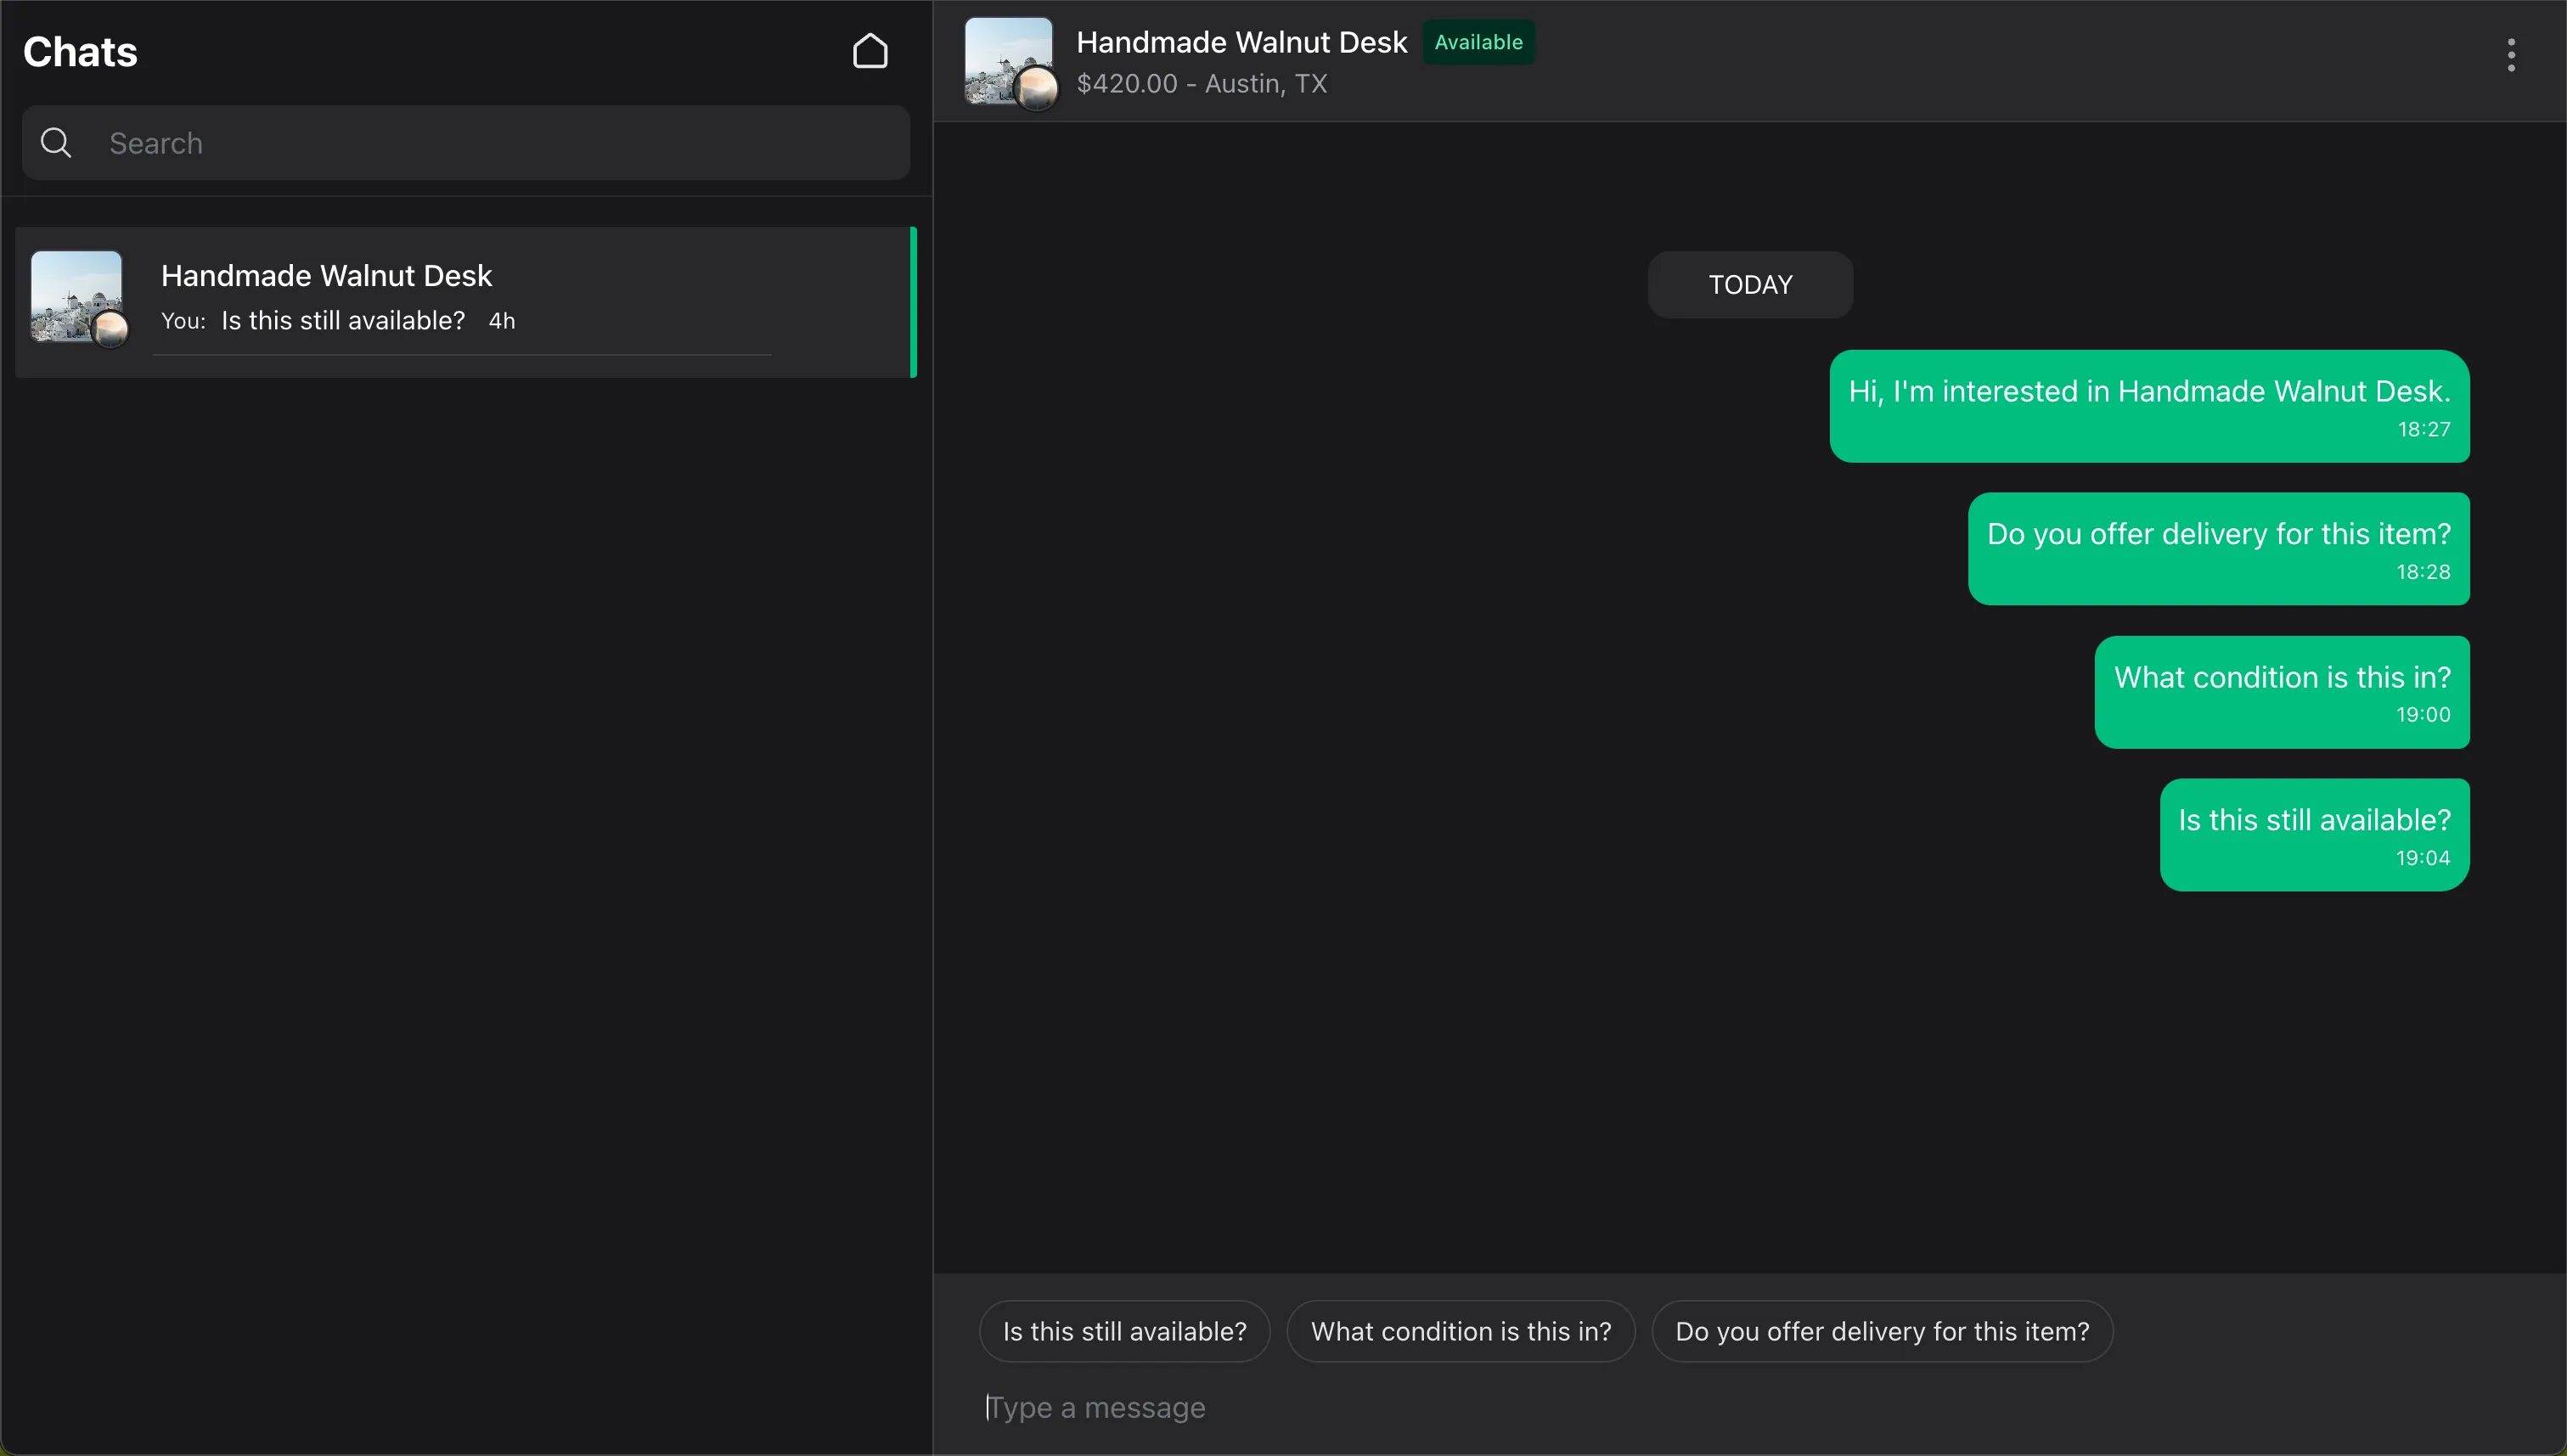The width and height of the screenshot is (2567, 1456).
Task: Open the home icon beside Chats
Action: (x=870, y=52)
